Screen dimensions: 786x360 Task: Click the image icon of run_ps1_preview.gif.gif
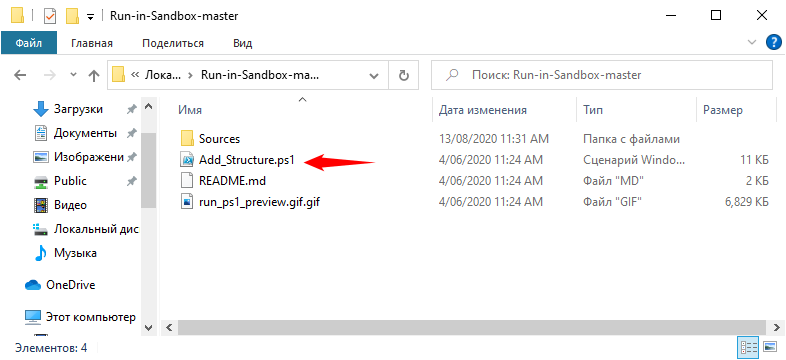187,202
